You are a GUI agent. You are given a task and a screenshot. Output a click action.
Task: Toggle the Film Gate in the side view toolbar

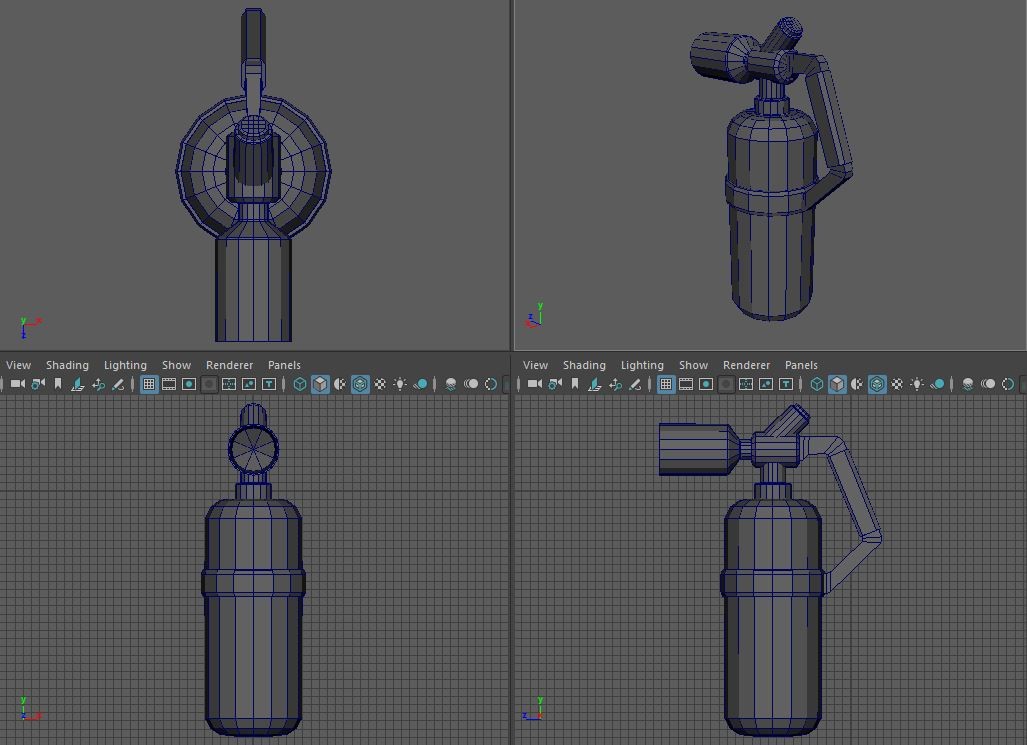tap(686, 384)
